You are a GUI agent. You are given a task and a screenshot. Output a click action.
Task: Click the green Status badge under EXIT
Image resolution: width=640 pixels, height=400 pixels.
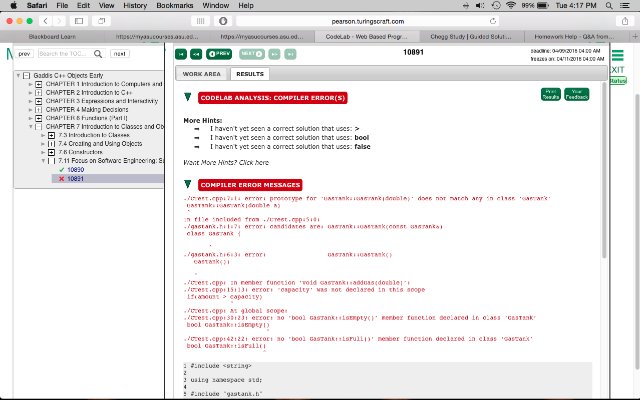tap(618, 81)
